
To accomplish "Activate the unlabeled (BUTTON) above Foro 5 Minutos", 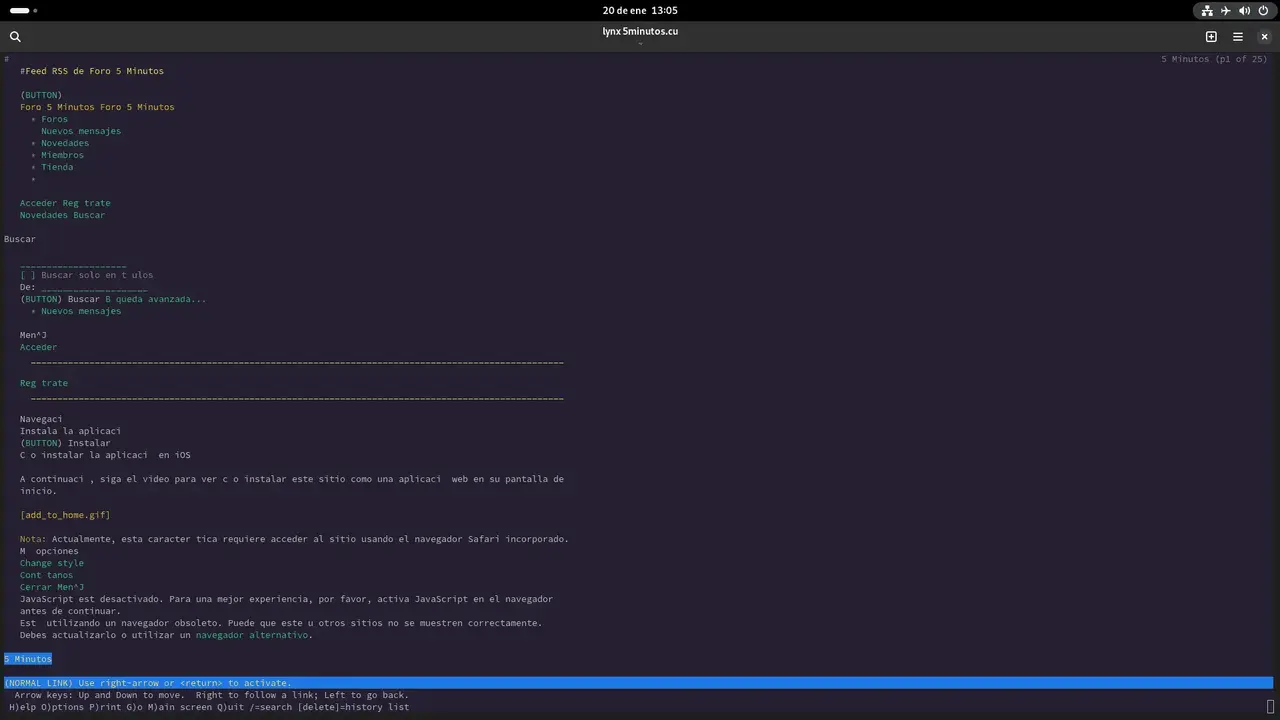I will tap(41, 95).
